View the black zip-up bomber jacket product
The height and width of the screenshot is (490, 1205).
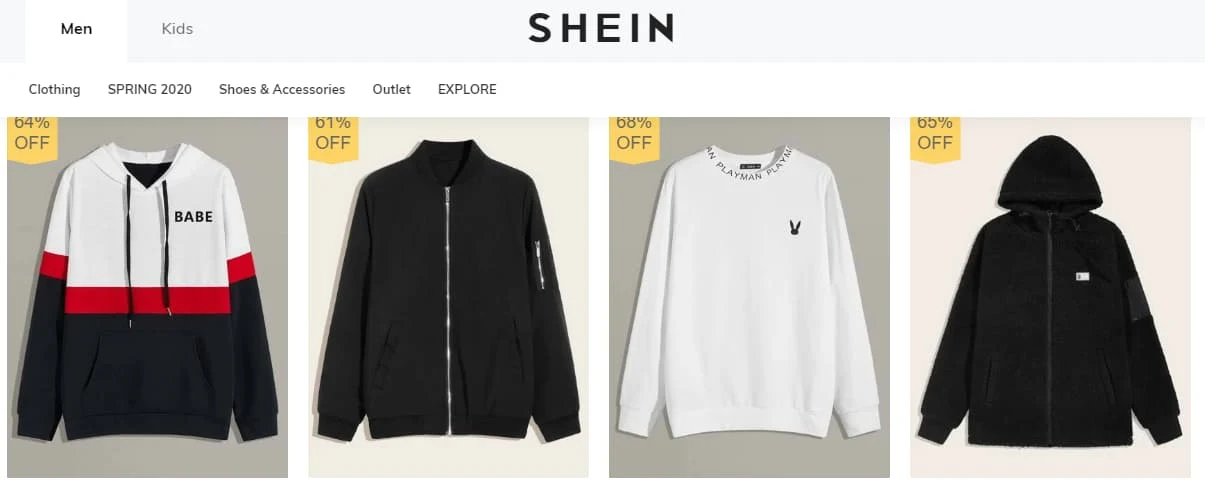[448, 297]
